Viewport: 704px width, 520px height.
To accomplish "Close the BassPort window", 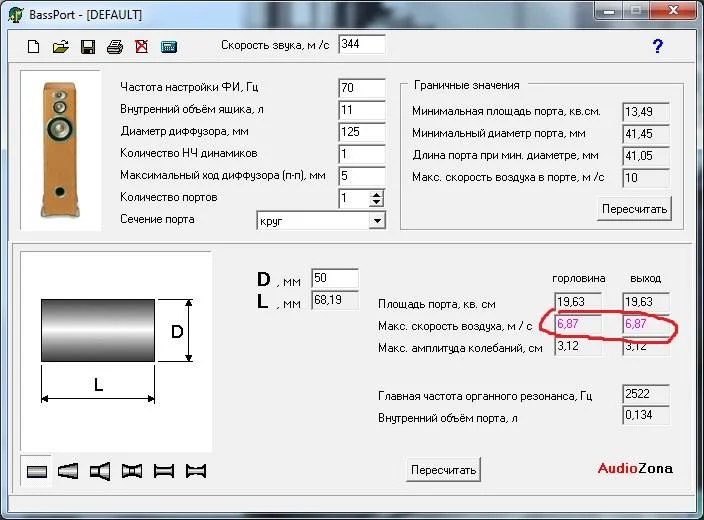I will tap(673, 11).
